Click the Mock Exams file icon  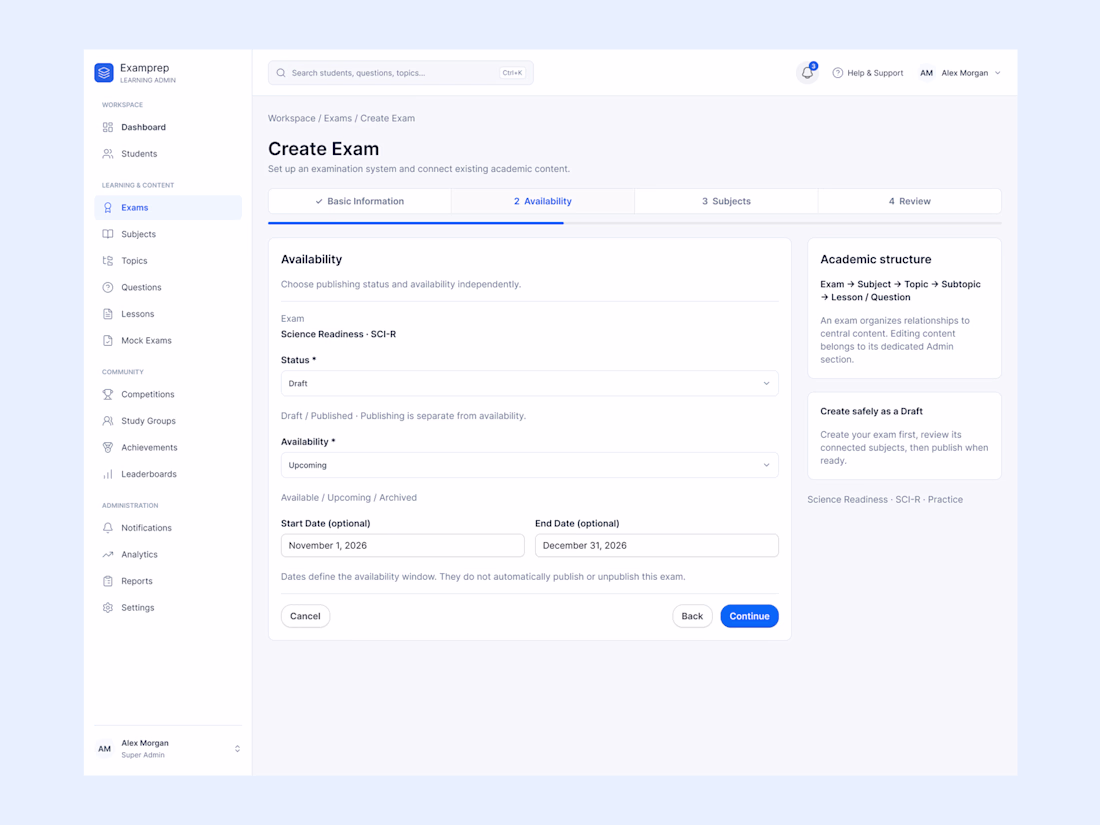tap(108, 341)
